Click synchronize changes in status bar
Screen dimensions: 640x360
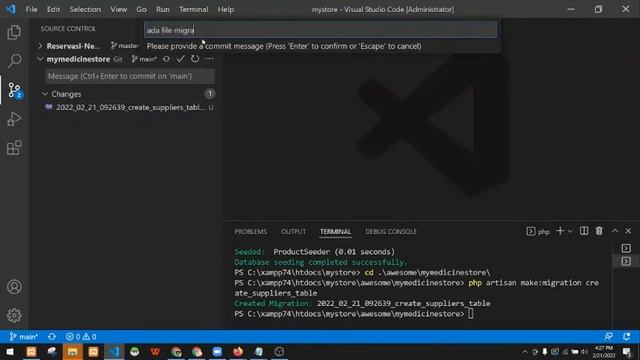[x=52, y=337]
